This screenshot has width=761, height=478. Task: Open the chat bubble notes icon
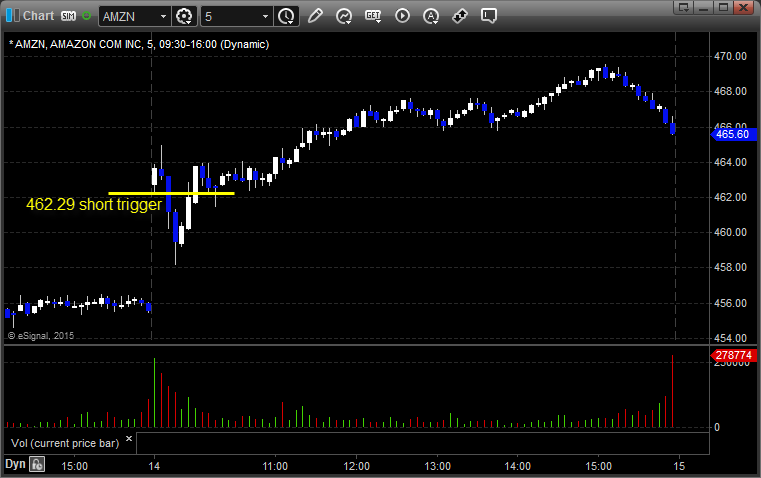click(489, 16)
